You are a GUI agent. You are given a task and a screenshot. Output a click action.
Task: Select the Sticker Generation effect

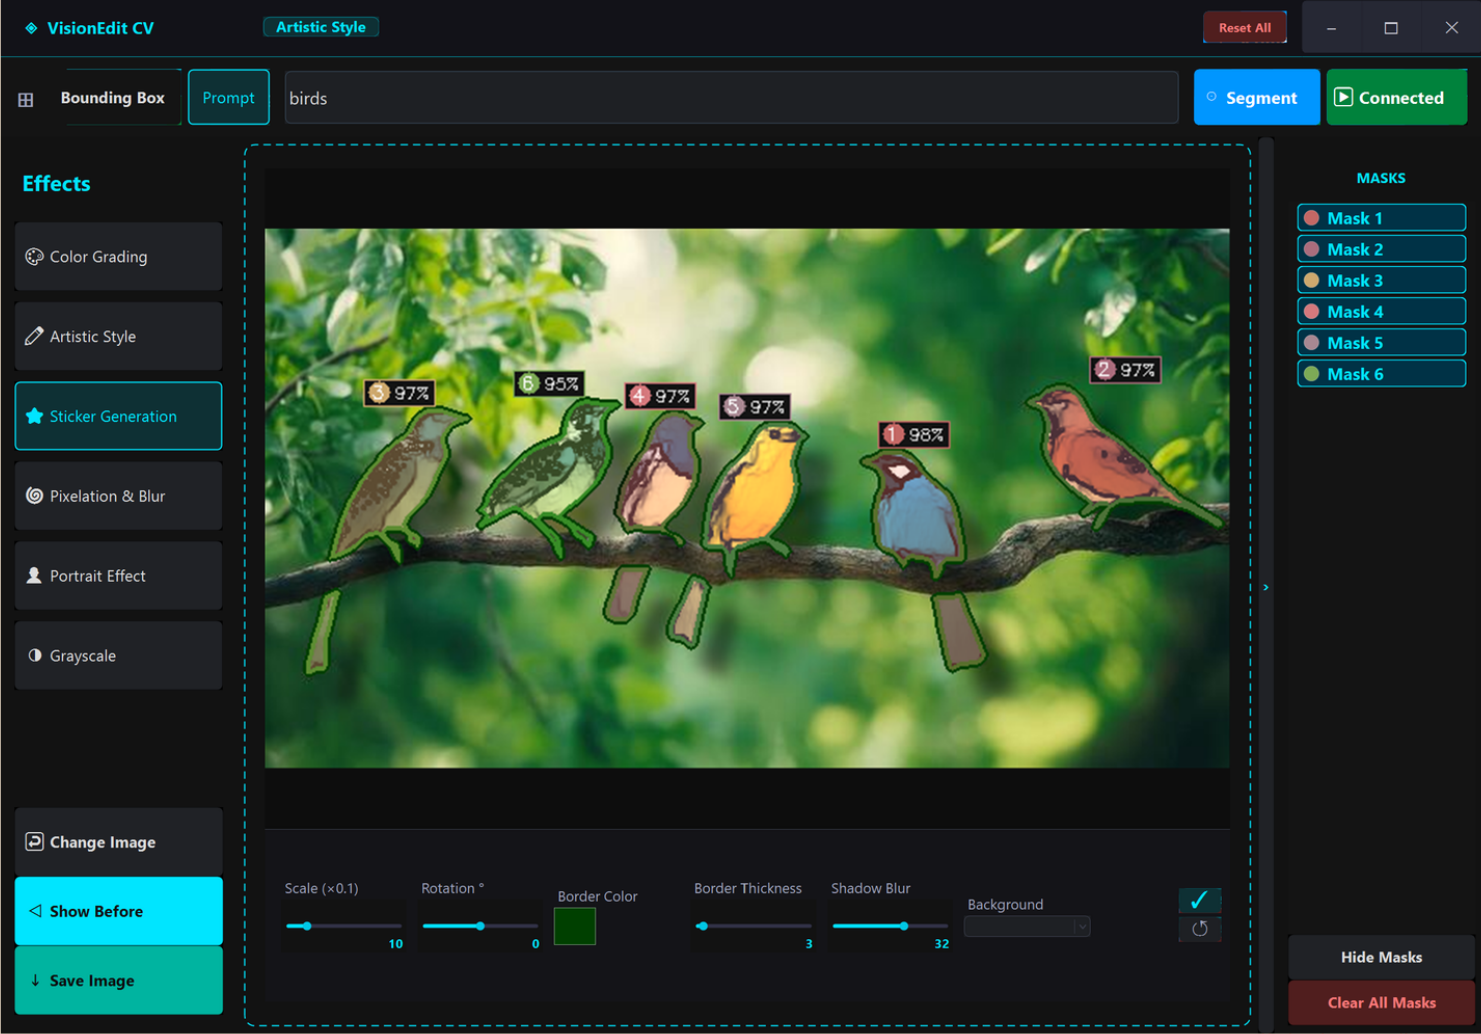coord(118,416)
